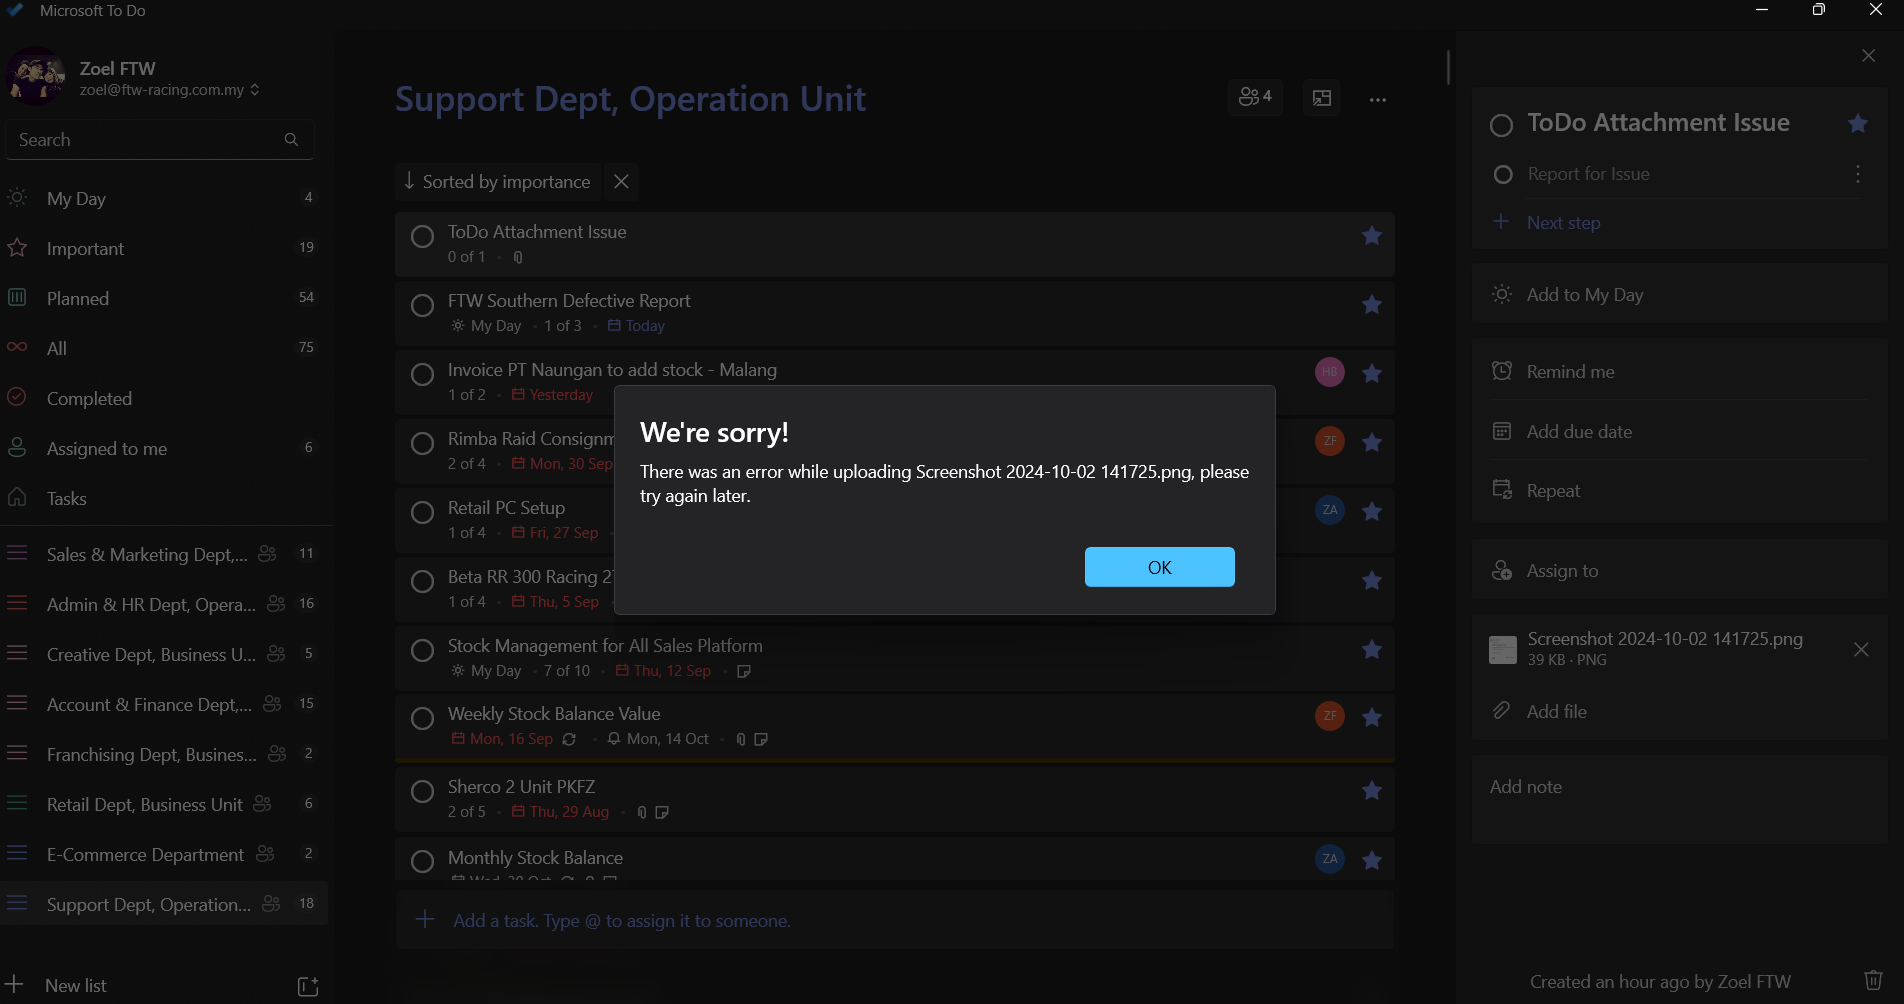Mark Sherco 2 Unit PKFZ complete
Screen dimensions: 1904x1004
coord(423,792)
